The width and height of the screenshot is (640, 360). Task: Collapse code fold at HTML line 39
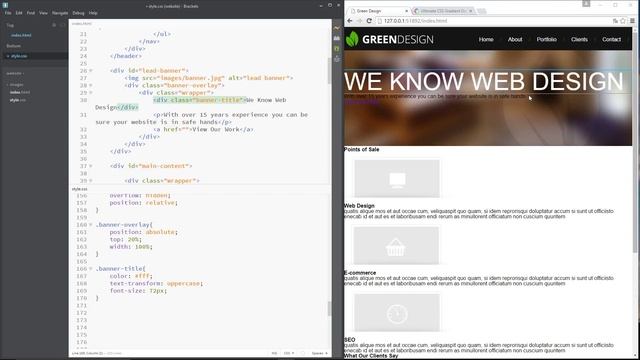click(x=91, y=180)
